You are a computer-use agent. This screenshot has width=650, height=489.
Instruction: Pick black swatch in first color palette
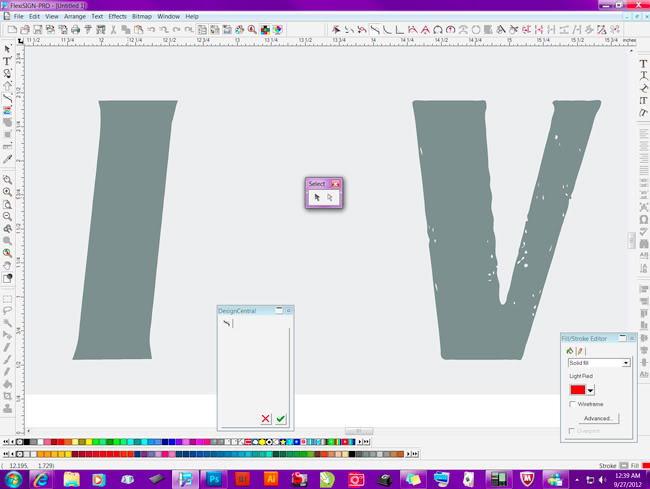(27, 442)
